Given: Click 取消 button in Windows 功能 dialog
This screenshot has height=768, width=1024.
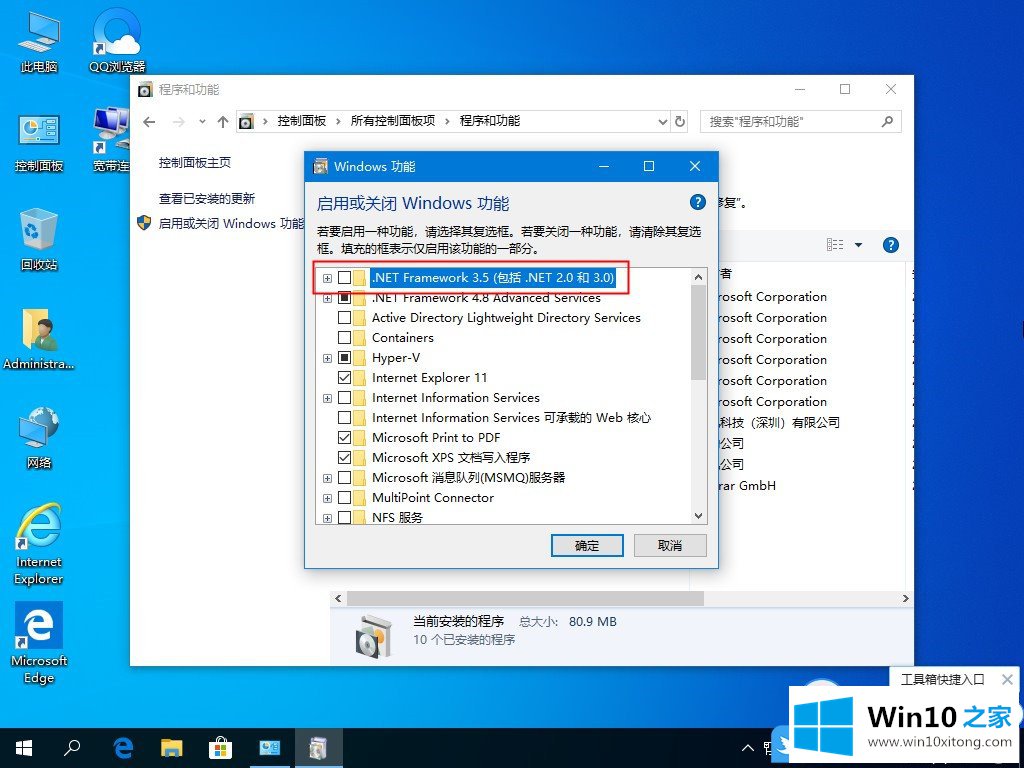Looking at the screenshot, I should [x=670, y=545].
